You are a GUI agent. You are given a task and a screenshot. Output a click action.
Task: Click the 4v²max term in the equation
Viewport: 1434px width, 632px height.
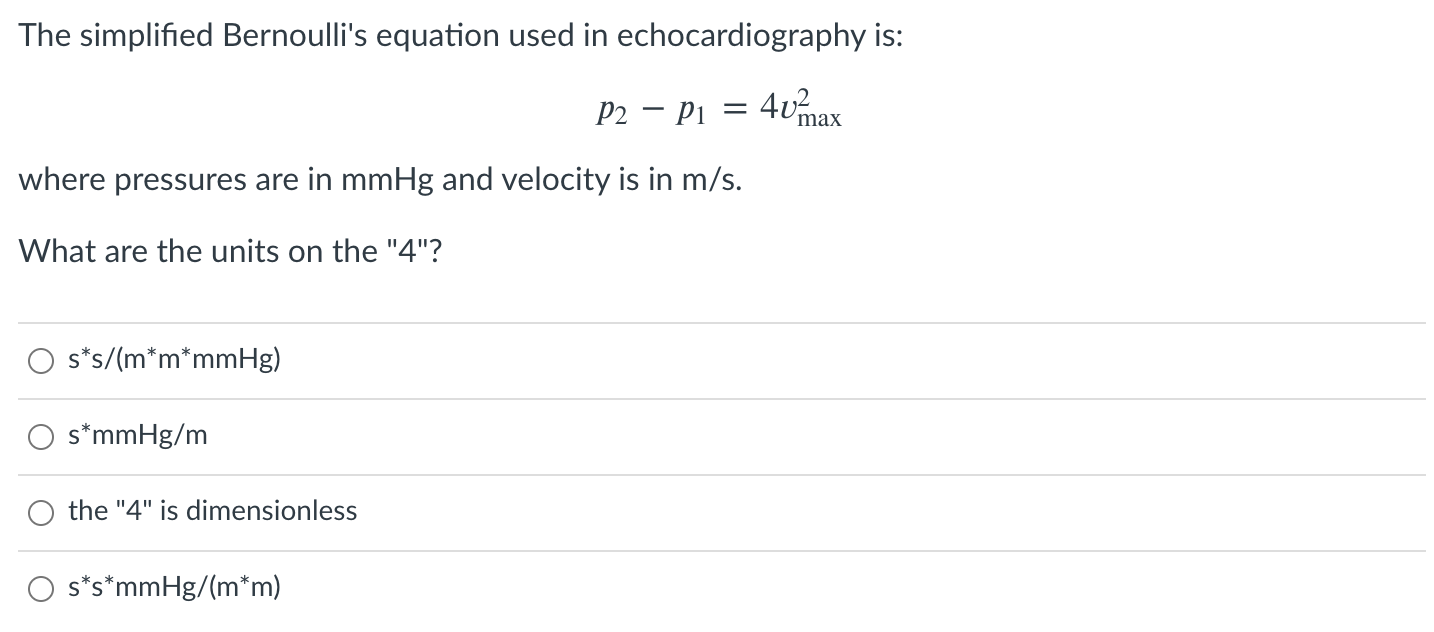click(801, 108)
